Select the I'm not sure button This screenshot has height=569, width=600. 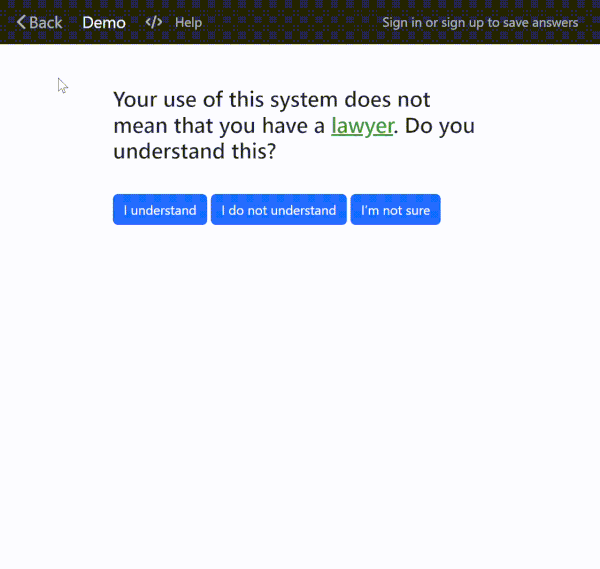[x=395, y=210]
